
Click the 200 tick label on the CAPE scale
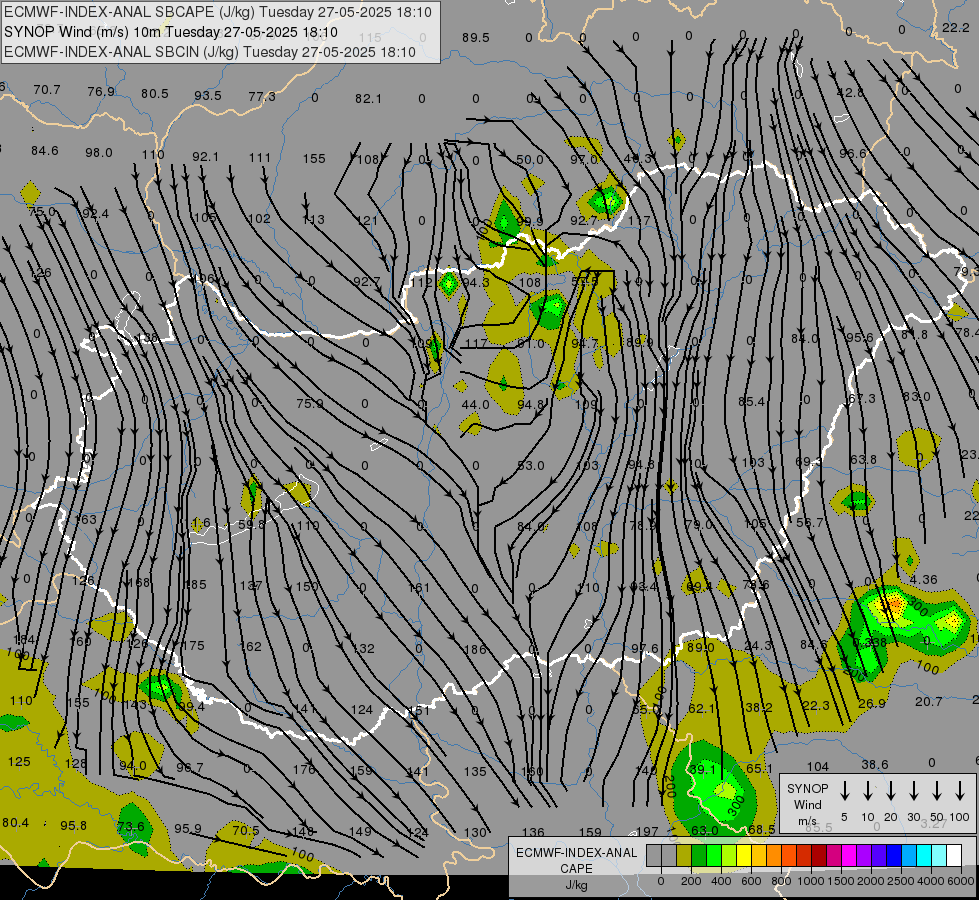[691, 881]
